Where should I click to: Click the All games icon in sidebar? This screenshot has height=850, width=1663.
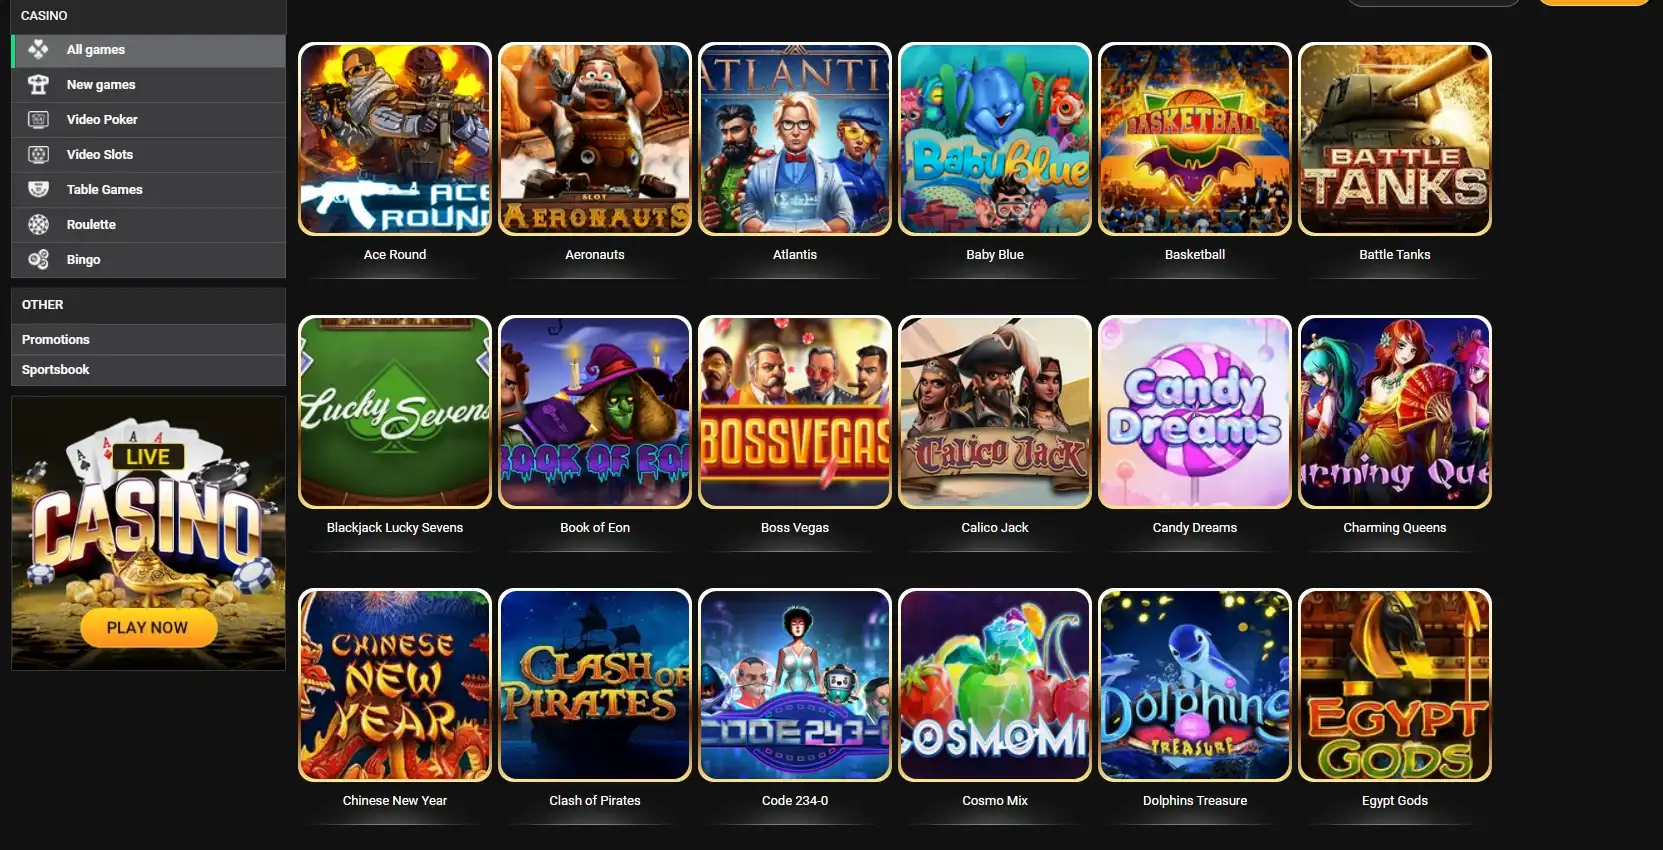coord(38,49)
